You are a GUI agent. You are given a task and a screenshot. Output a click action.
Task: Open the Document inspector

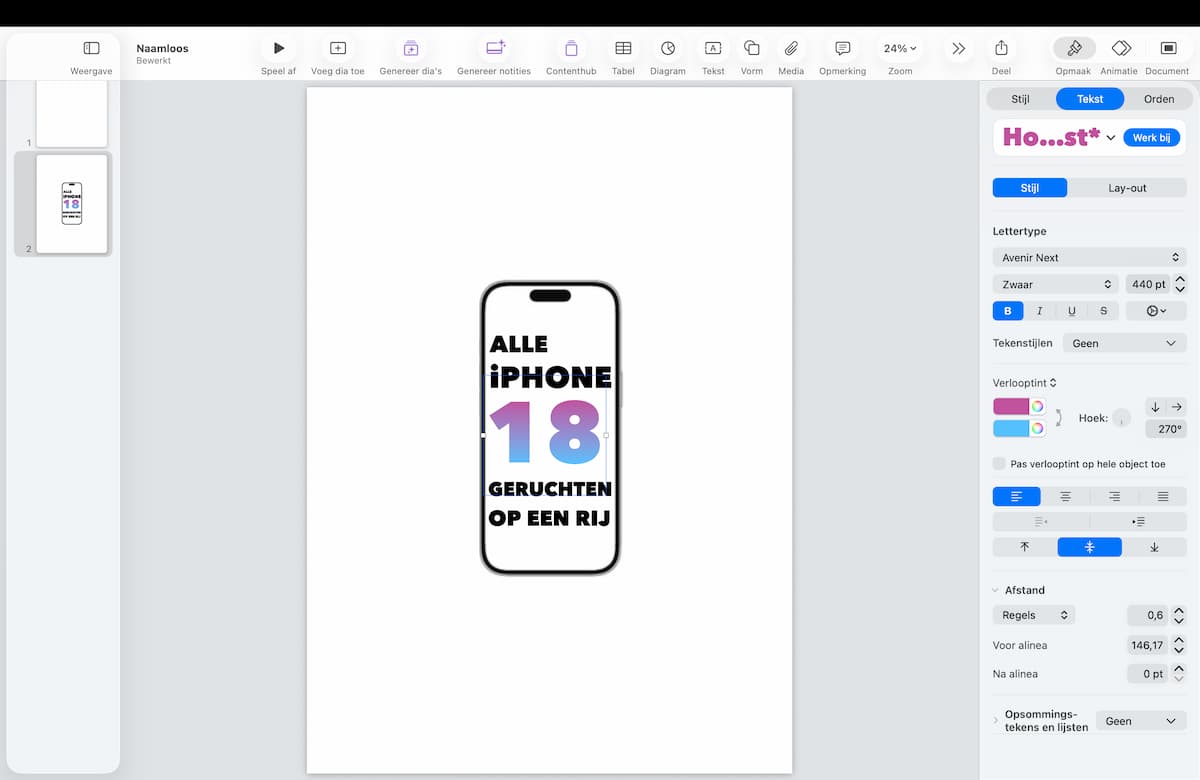[1168, 48]
